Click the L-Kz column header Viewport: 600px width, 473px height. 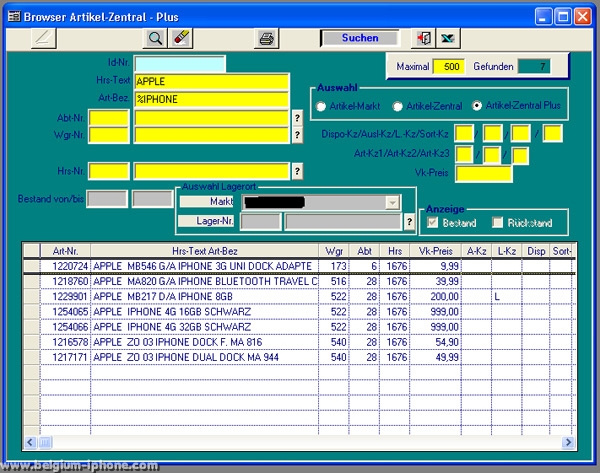[x=507, y=251]
